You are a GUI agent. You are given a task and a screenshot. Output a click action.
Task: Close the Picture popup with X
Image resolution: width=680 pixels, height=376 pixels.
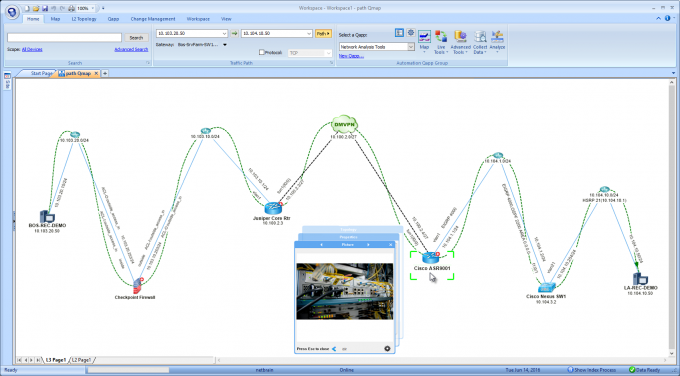390,245
